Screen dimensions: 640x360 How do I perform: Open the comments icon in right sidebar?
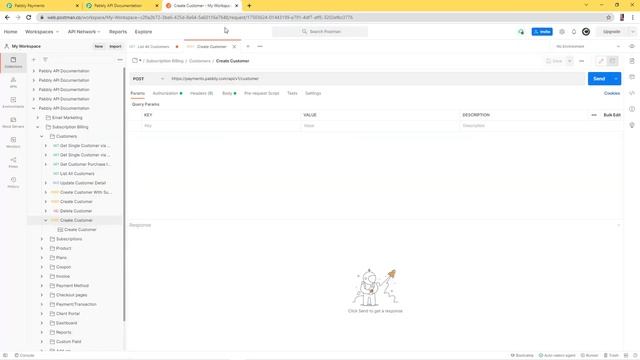(632, 77)
